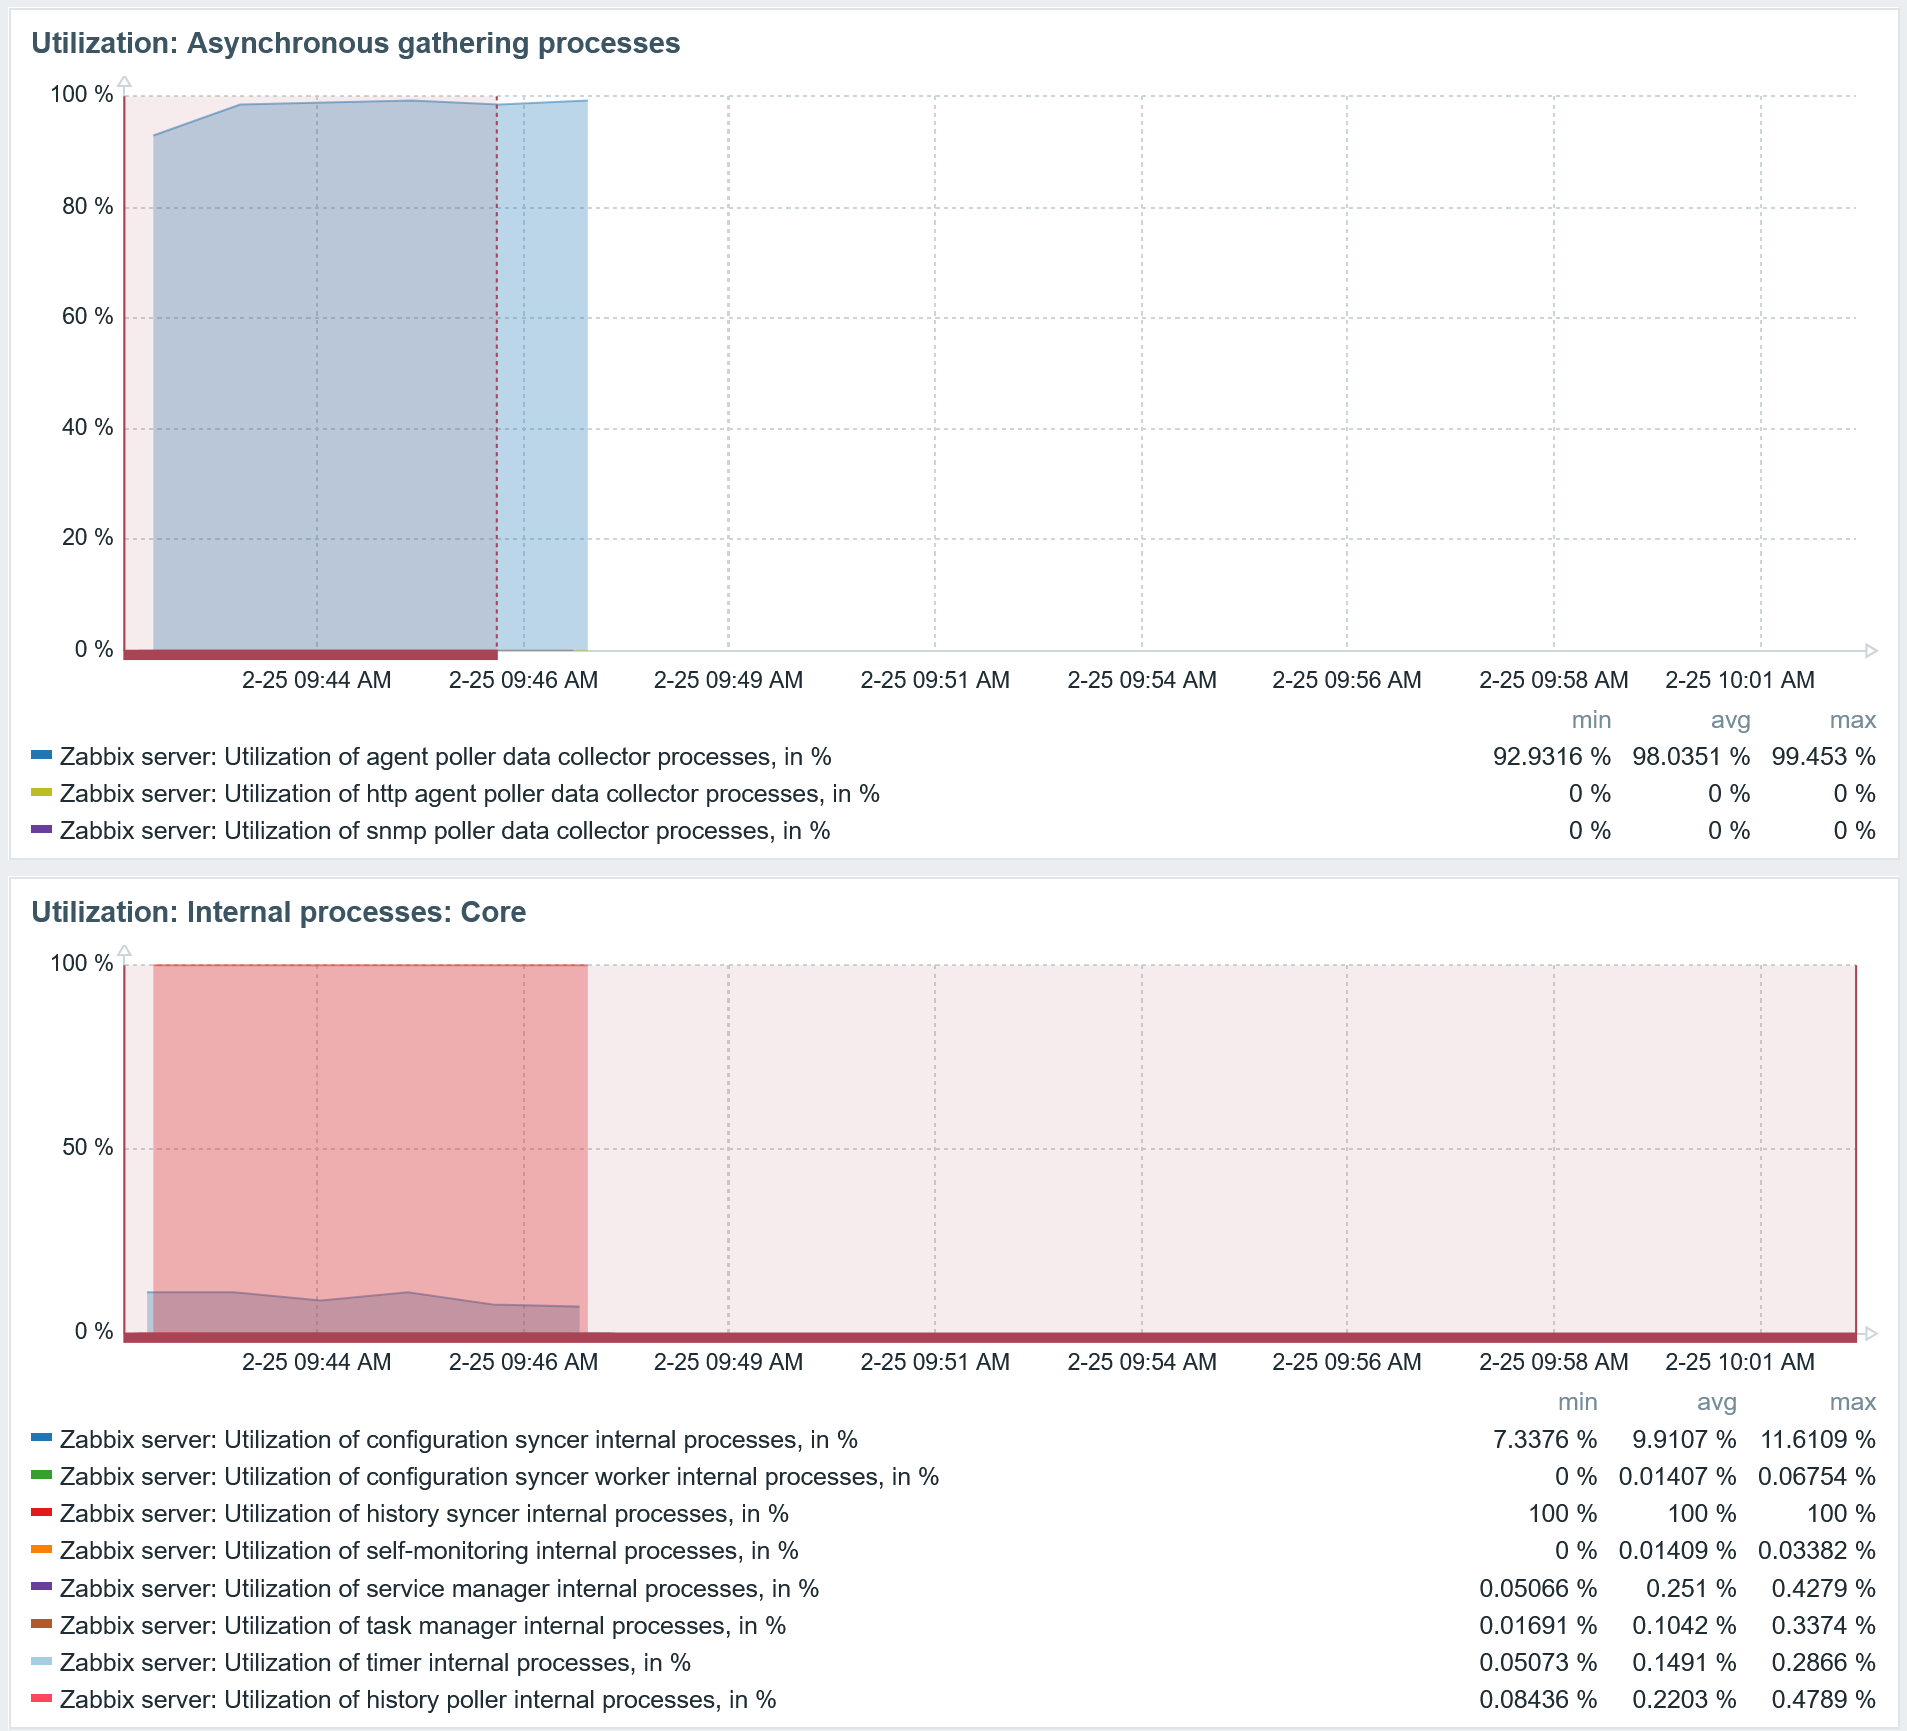Click the blue agent poller legend swatch
This screenshot has height=1731, width=1907.
(41, 755)
